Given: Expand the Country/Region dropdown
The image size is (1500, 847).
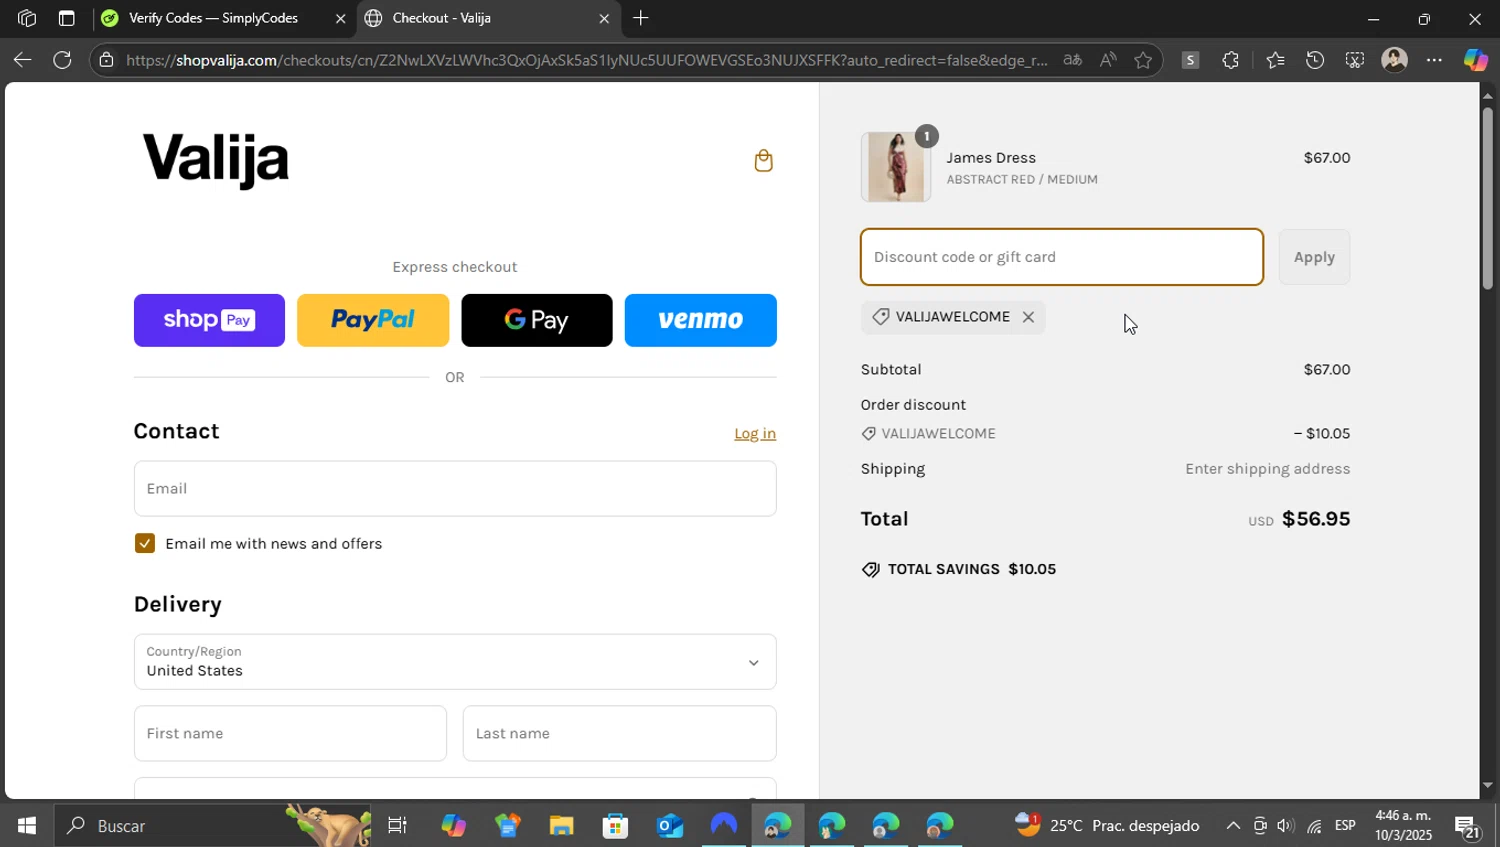Looking at the screenshot, I should [455, 662].
